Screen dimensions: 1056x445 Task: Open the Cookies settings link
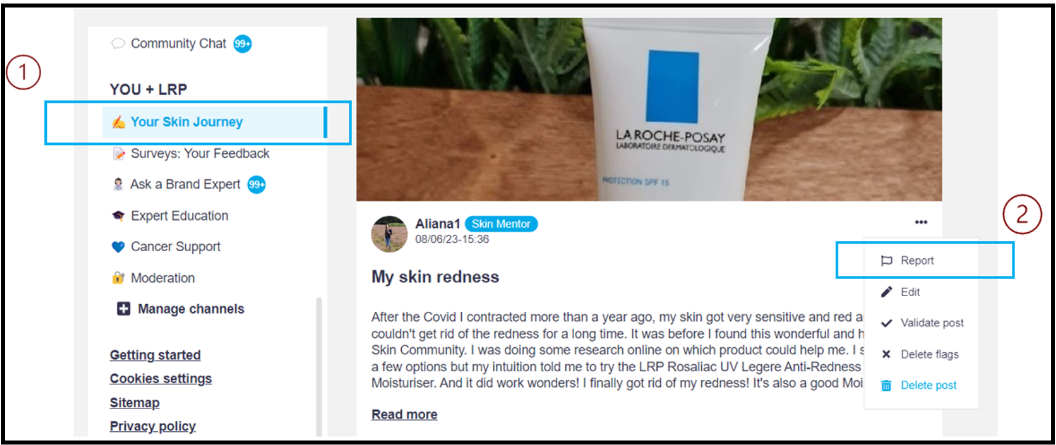161,378
